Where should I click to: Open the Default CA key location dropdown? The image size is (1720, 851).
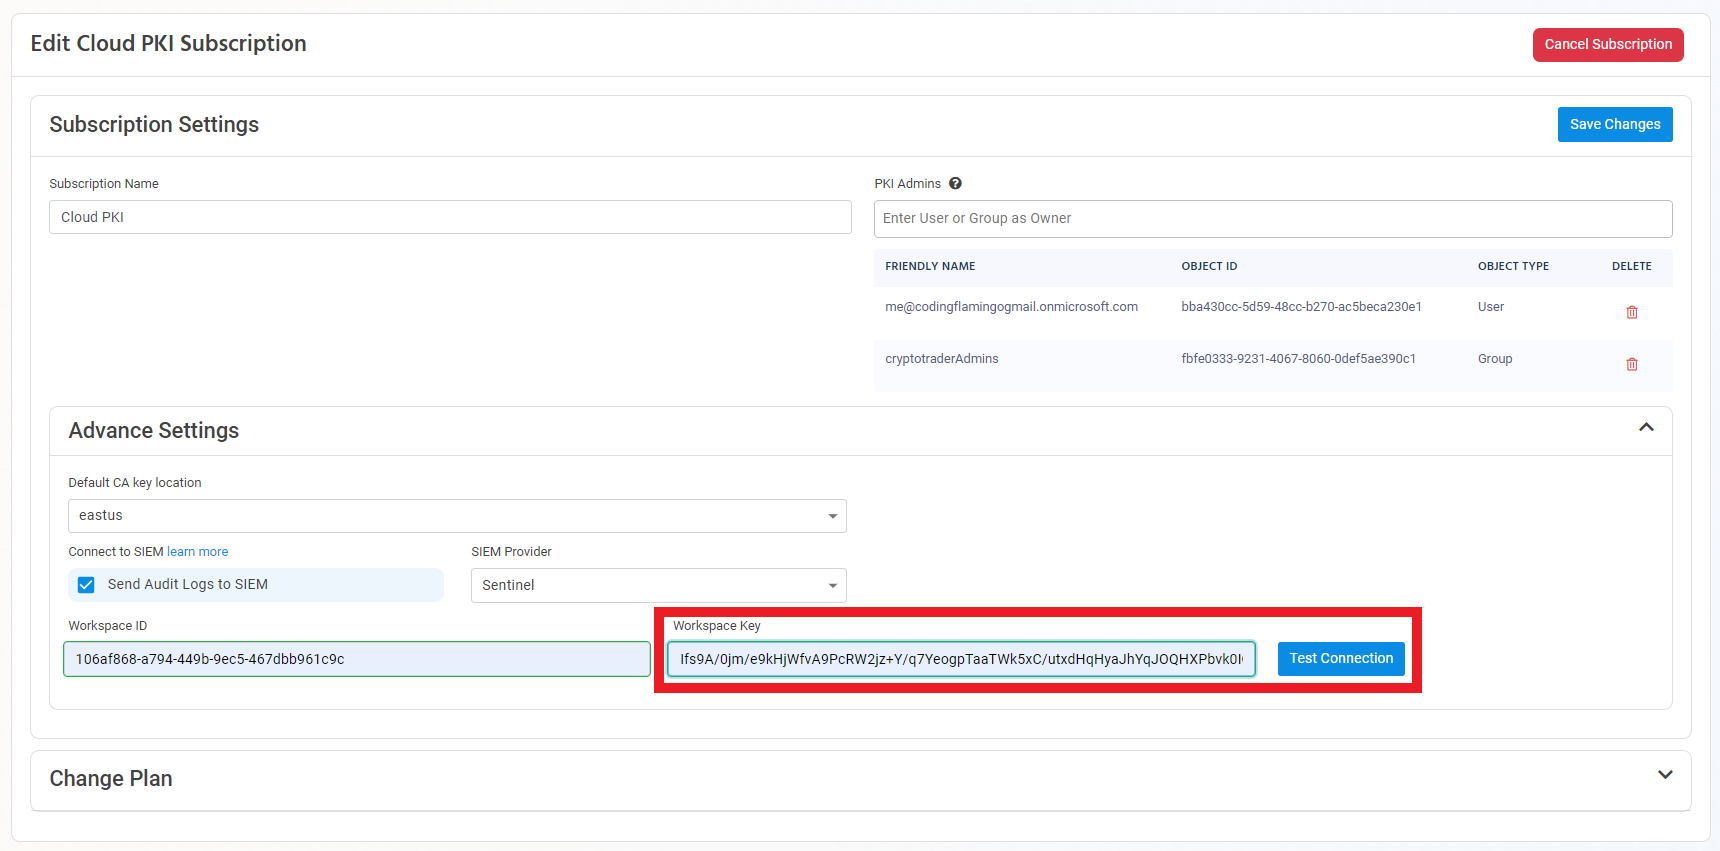pyautogui.click(x=457, y=516)
